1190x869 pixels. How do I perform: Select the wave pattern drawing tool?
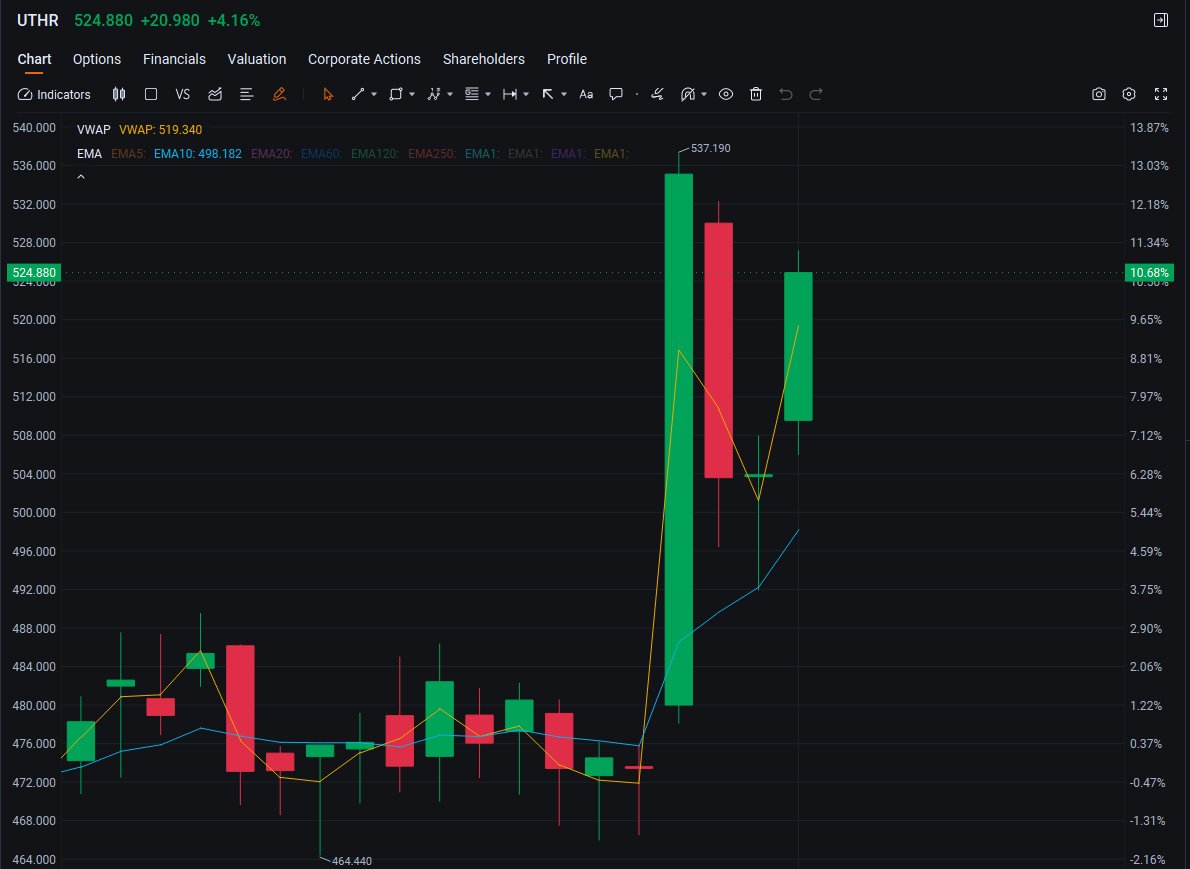click(x=433, y=94)
